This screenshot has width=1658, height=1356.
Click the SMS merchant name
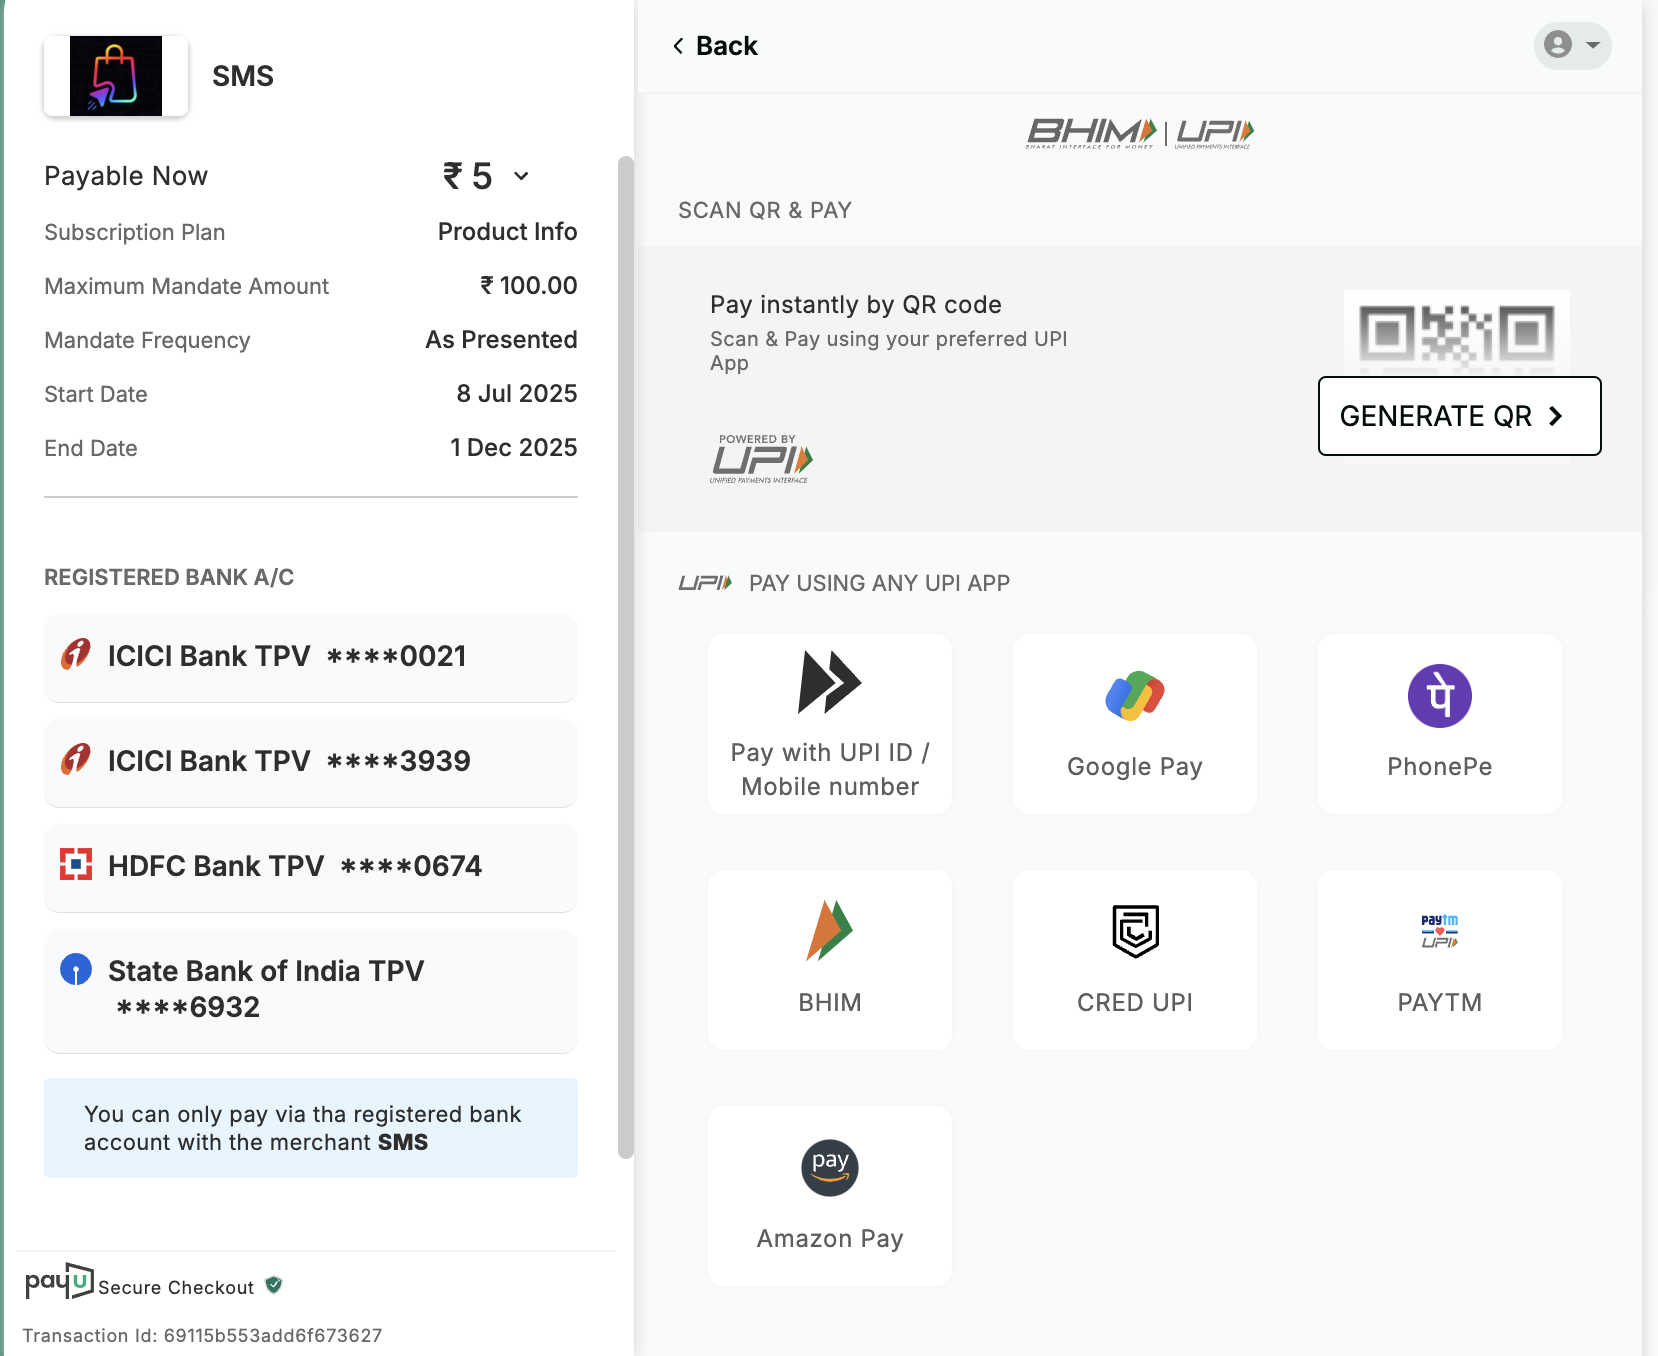click(243, 76)
